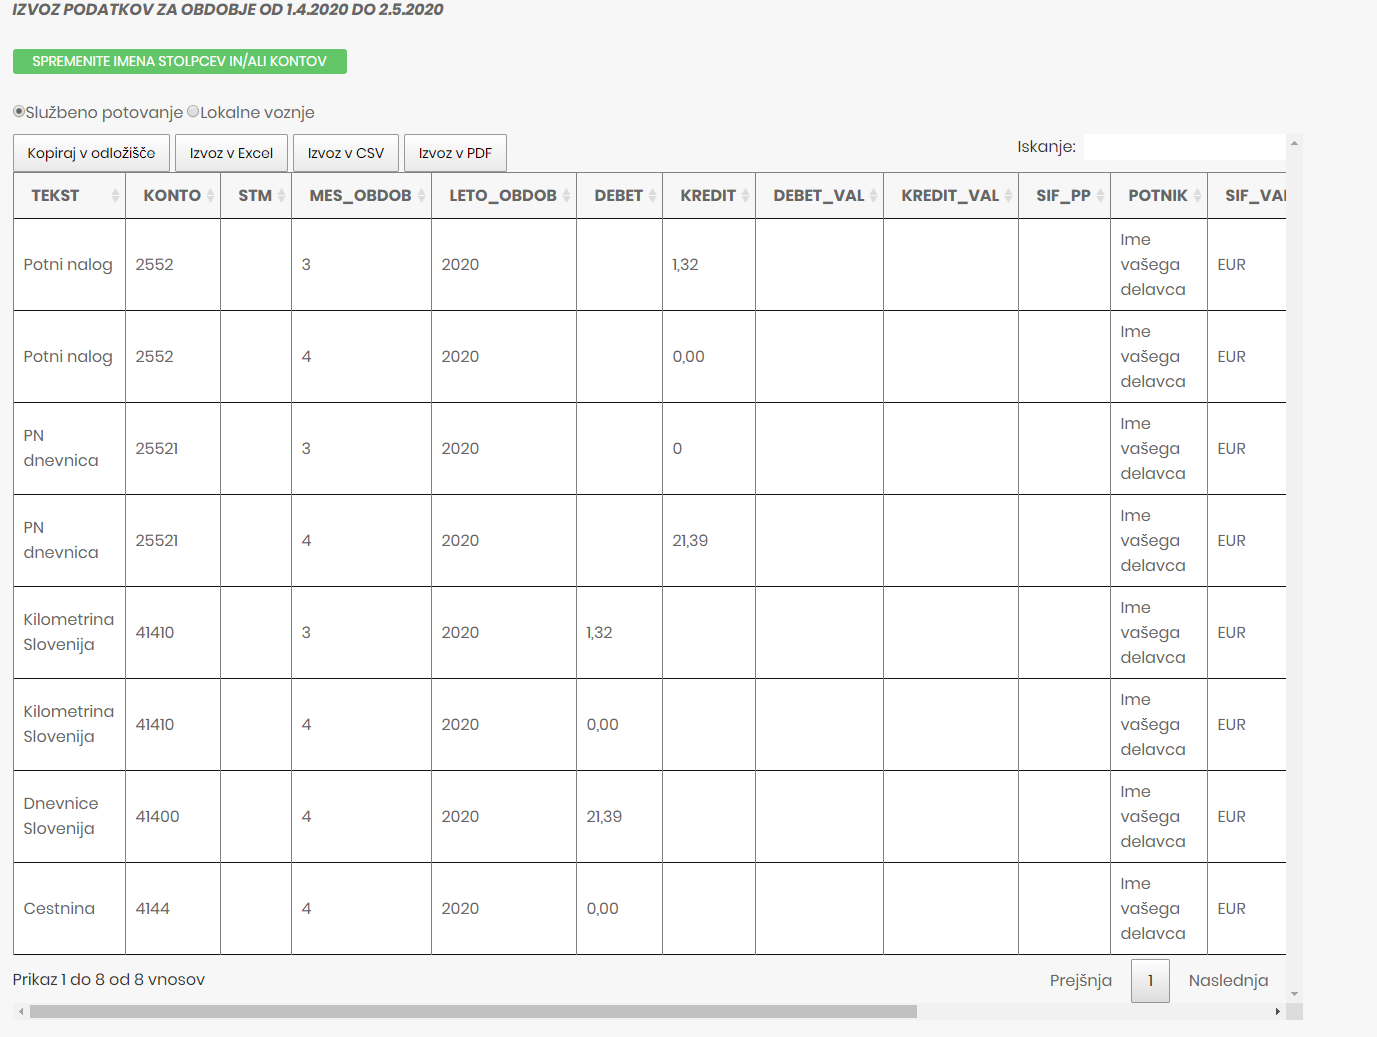
Task: Click the KREDIT column sort icon
Action: coord(745,196)
